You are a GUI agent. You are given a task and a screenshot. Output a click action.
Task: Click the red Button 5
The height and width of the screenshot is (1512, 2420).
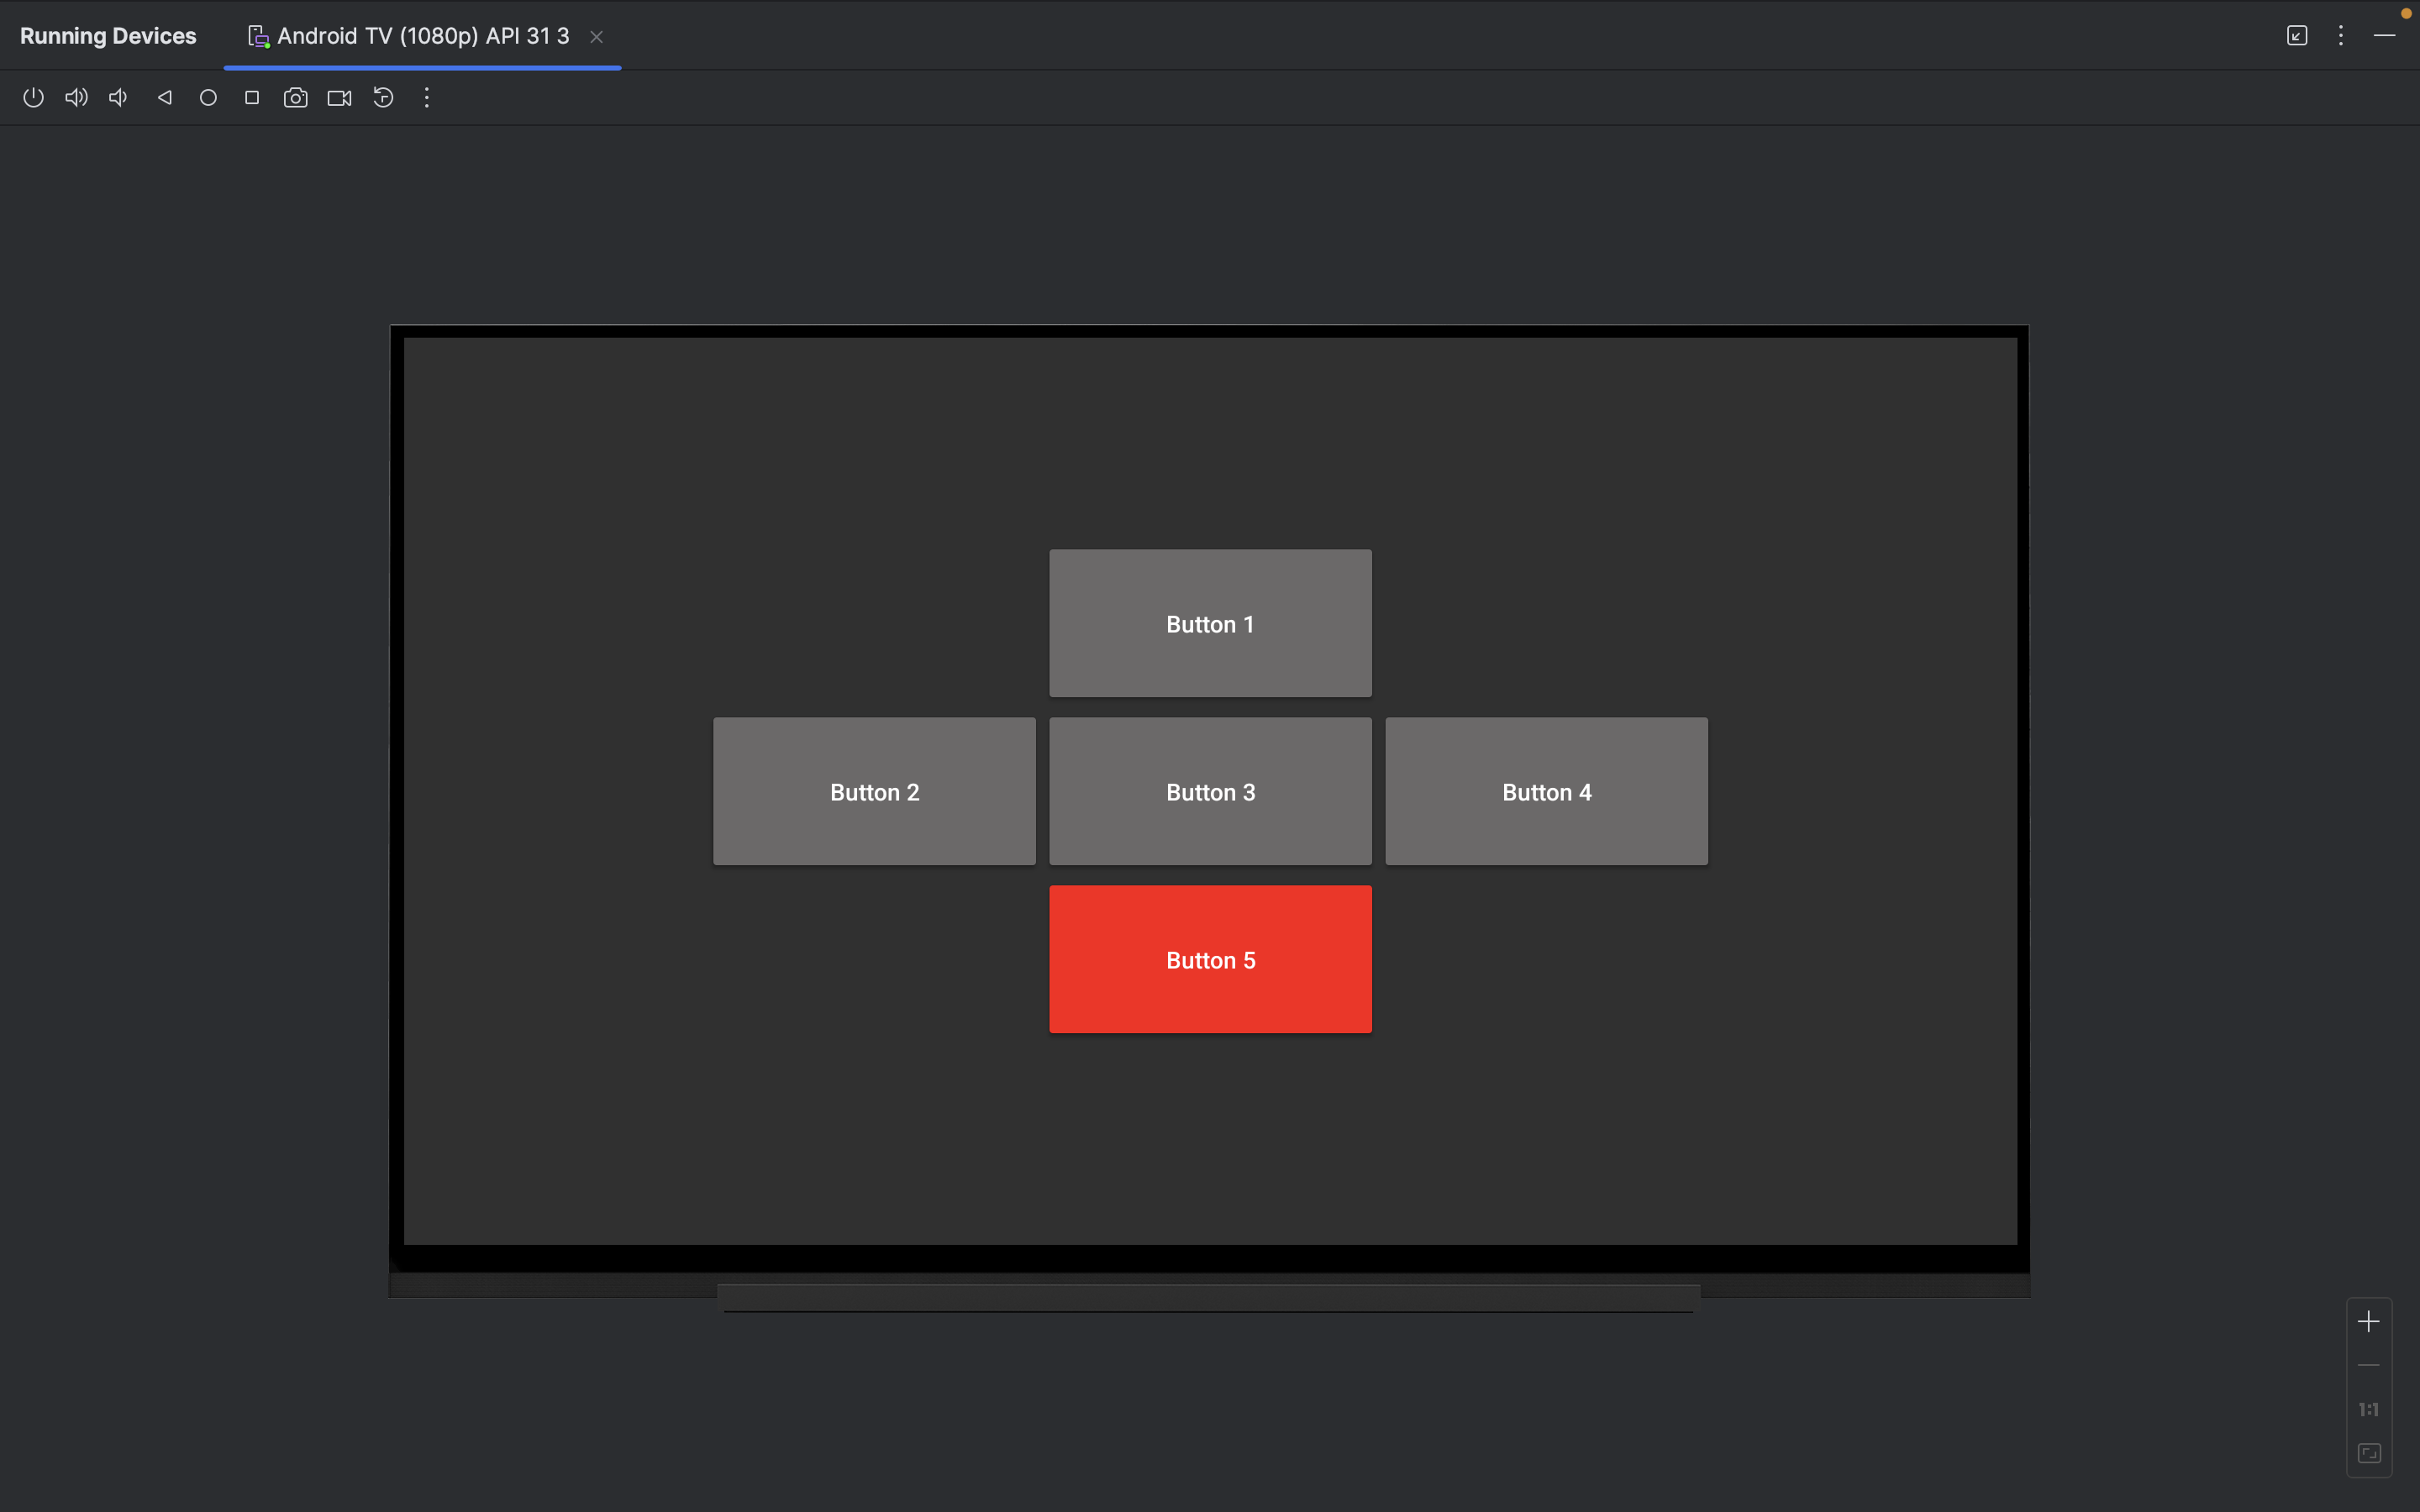pyautogui.click(x=1209, y=958)
